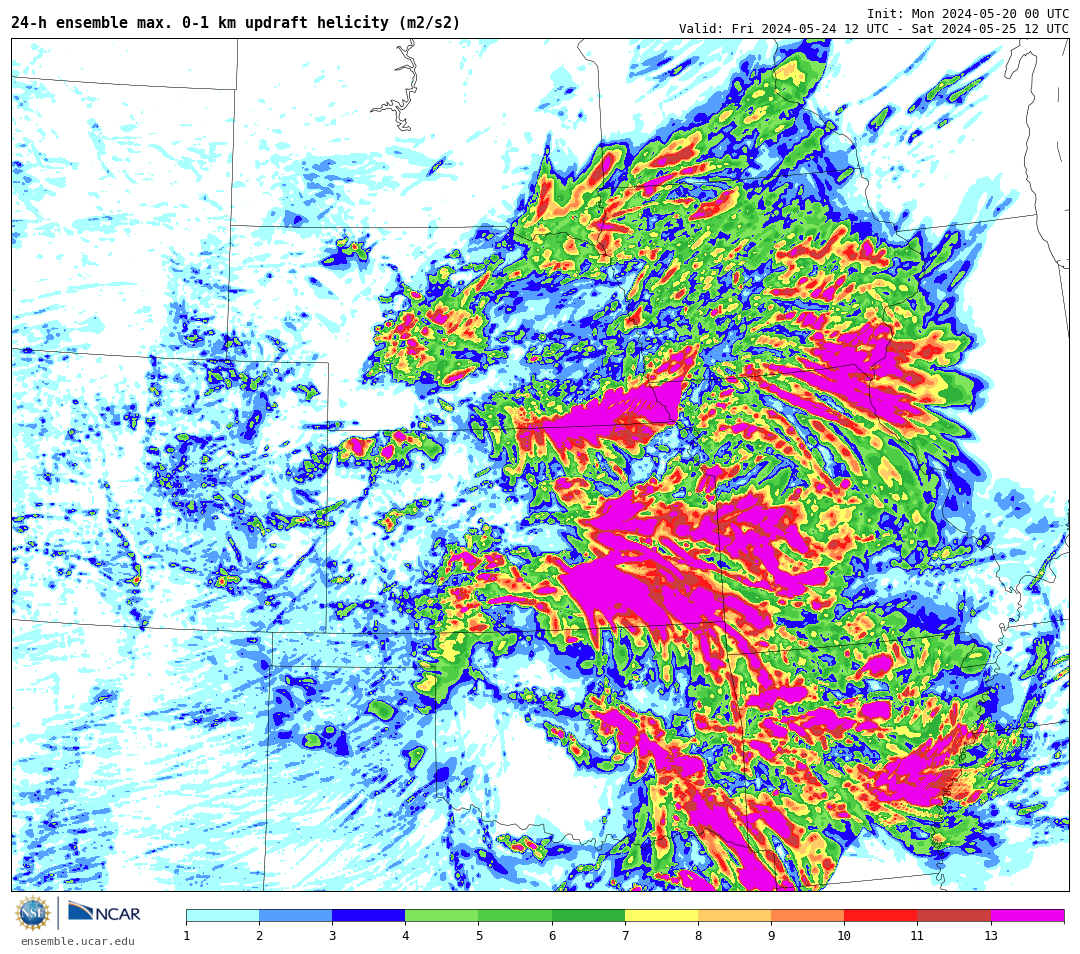
Task: Click the colorbar label 7
Action: [x=625, y=935]
